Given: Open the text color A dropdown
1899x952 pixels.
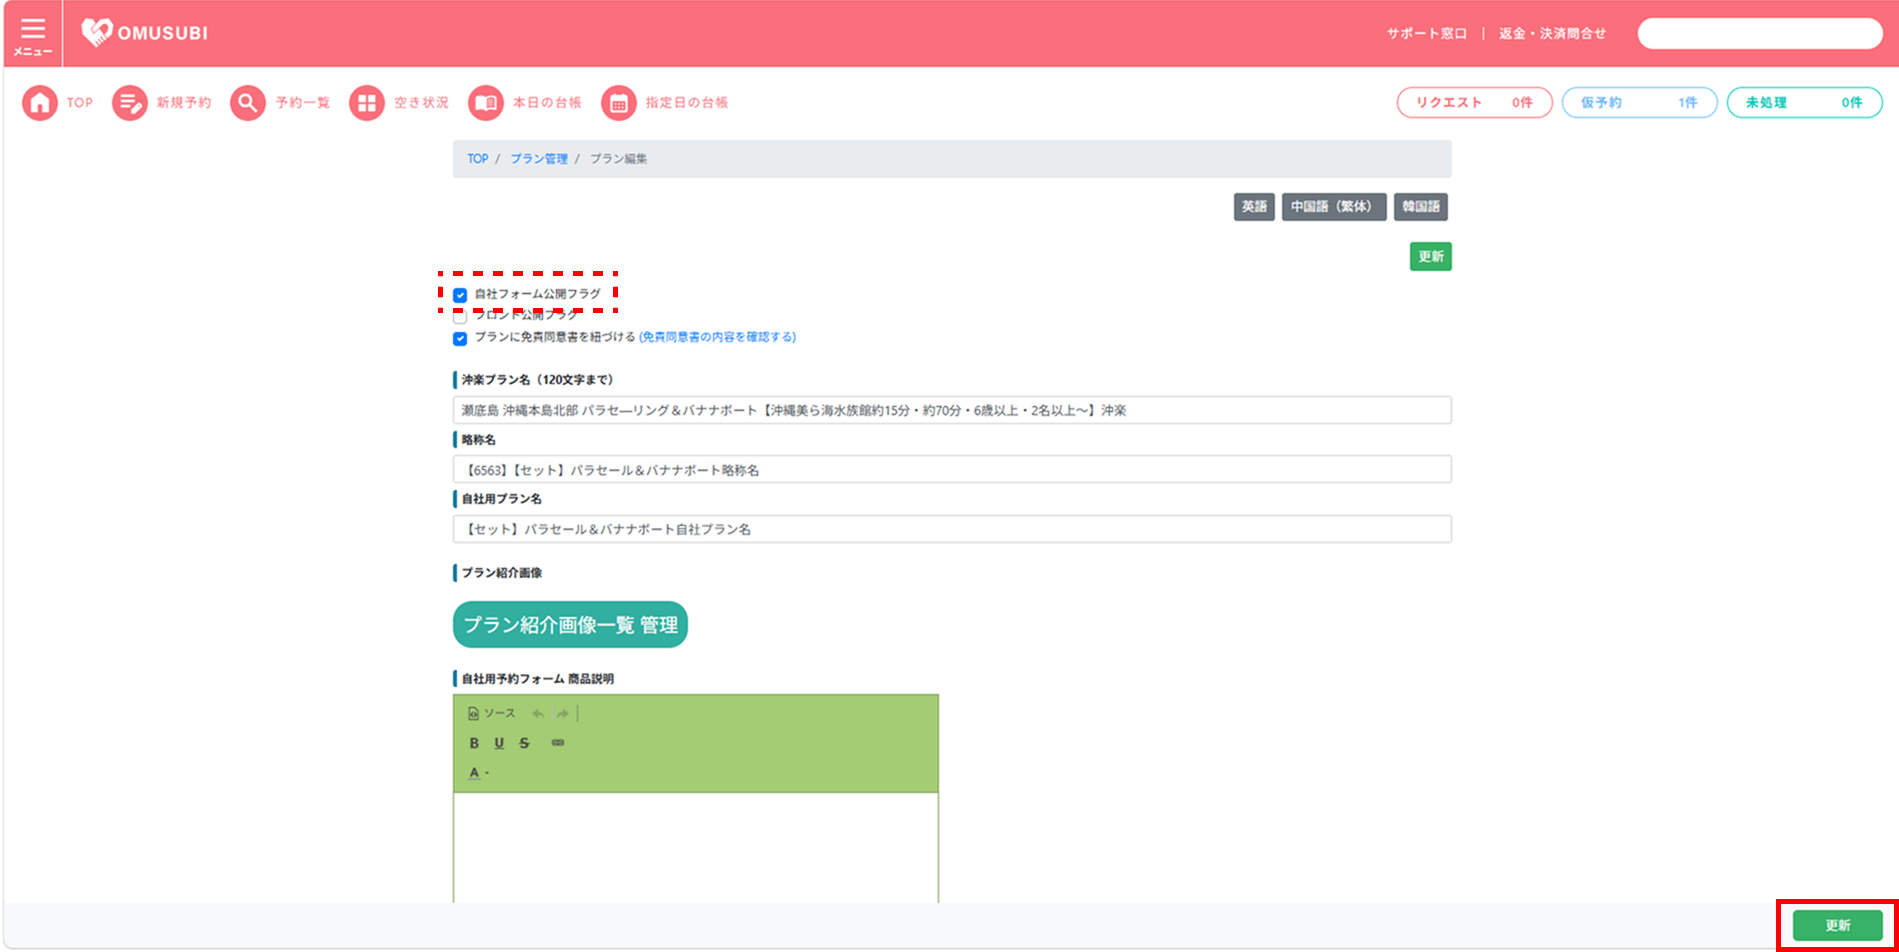Looking at the screenshot, I should [478, 772].
